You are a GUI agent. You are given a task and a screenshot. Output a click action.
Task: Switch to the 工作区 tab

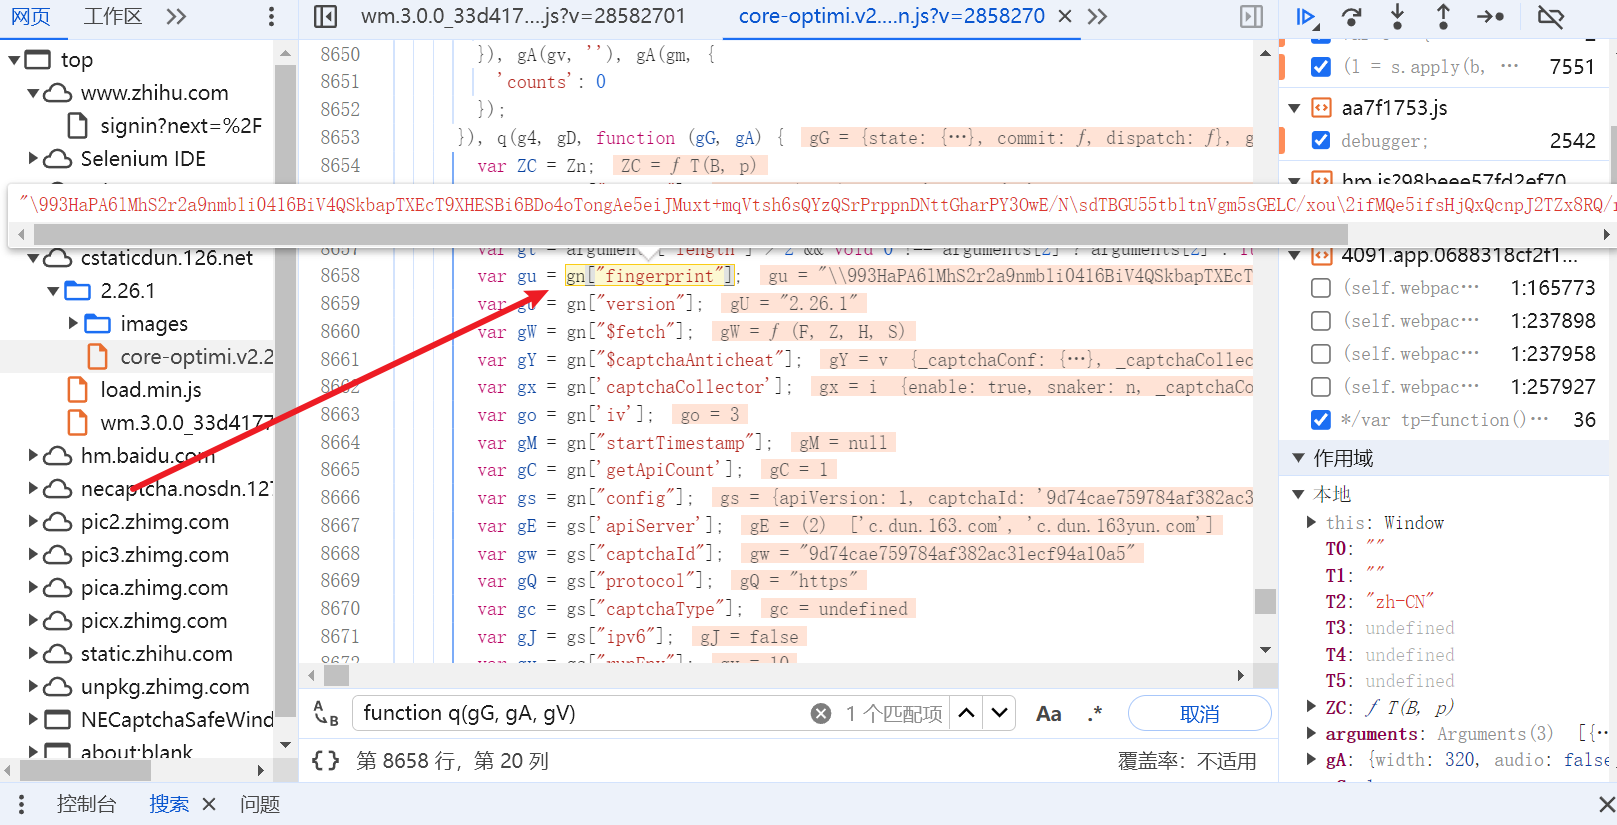click(x=112, y=16)
